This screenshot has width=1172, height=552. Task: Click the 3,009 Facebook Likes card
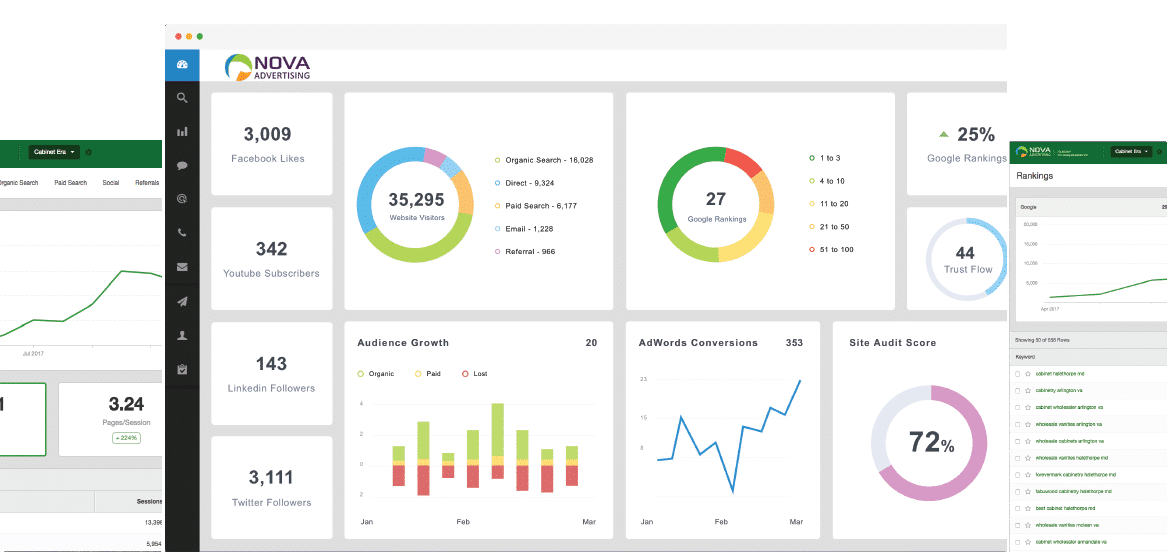tap(271, 143)
